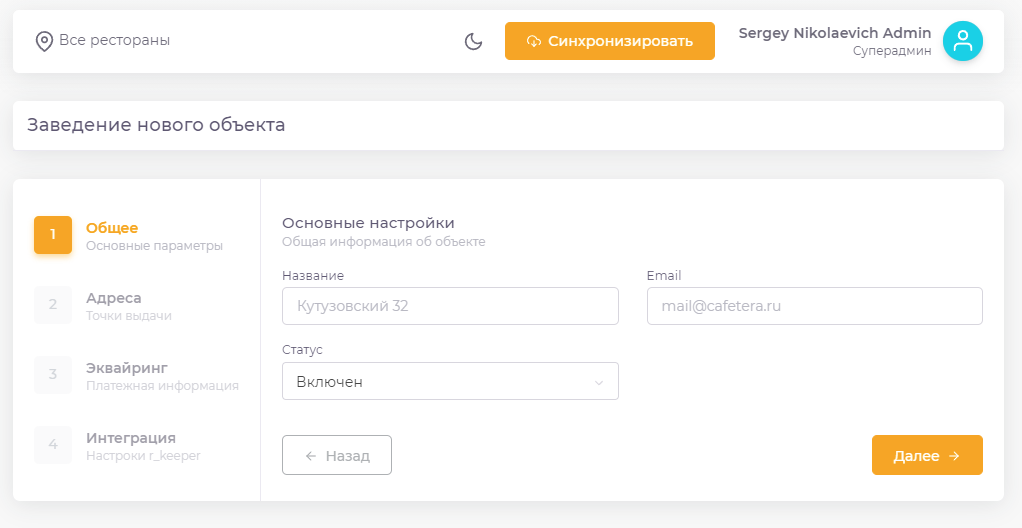Click step number 3 badge
This screenshot has width=1022, height=528.
(x=53, y=375)
